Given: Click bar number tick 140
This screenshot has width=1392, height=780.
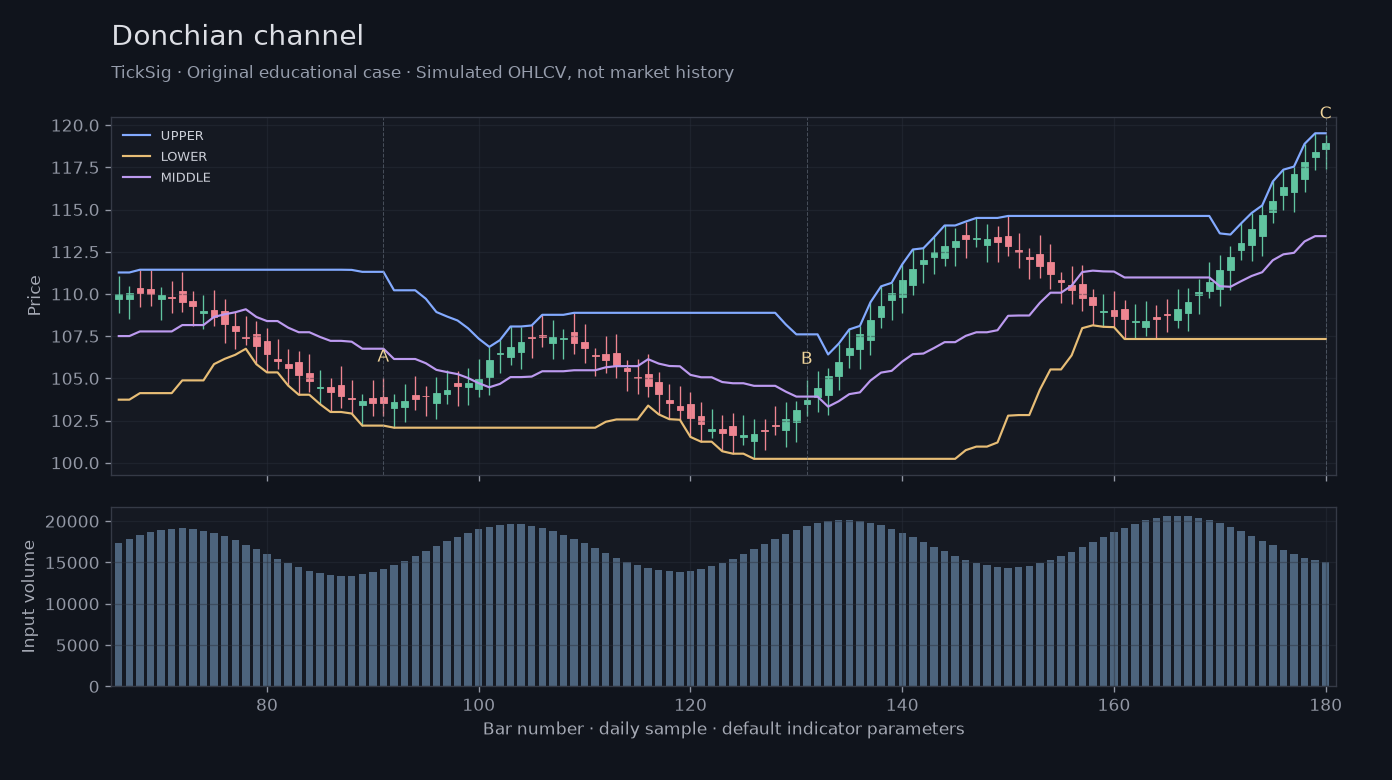Looking at the screenshot, I should click(x=902, y=704).
